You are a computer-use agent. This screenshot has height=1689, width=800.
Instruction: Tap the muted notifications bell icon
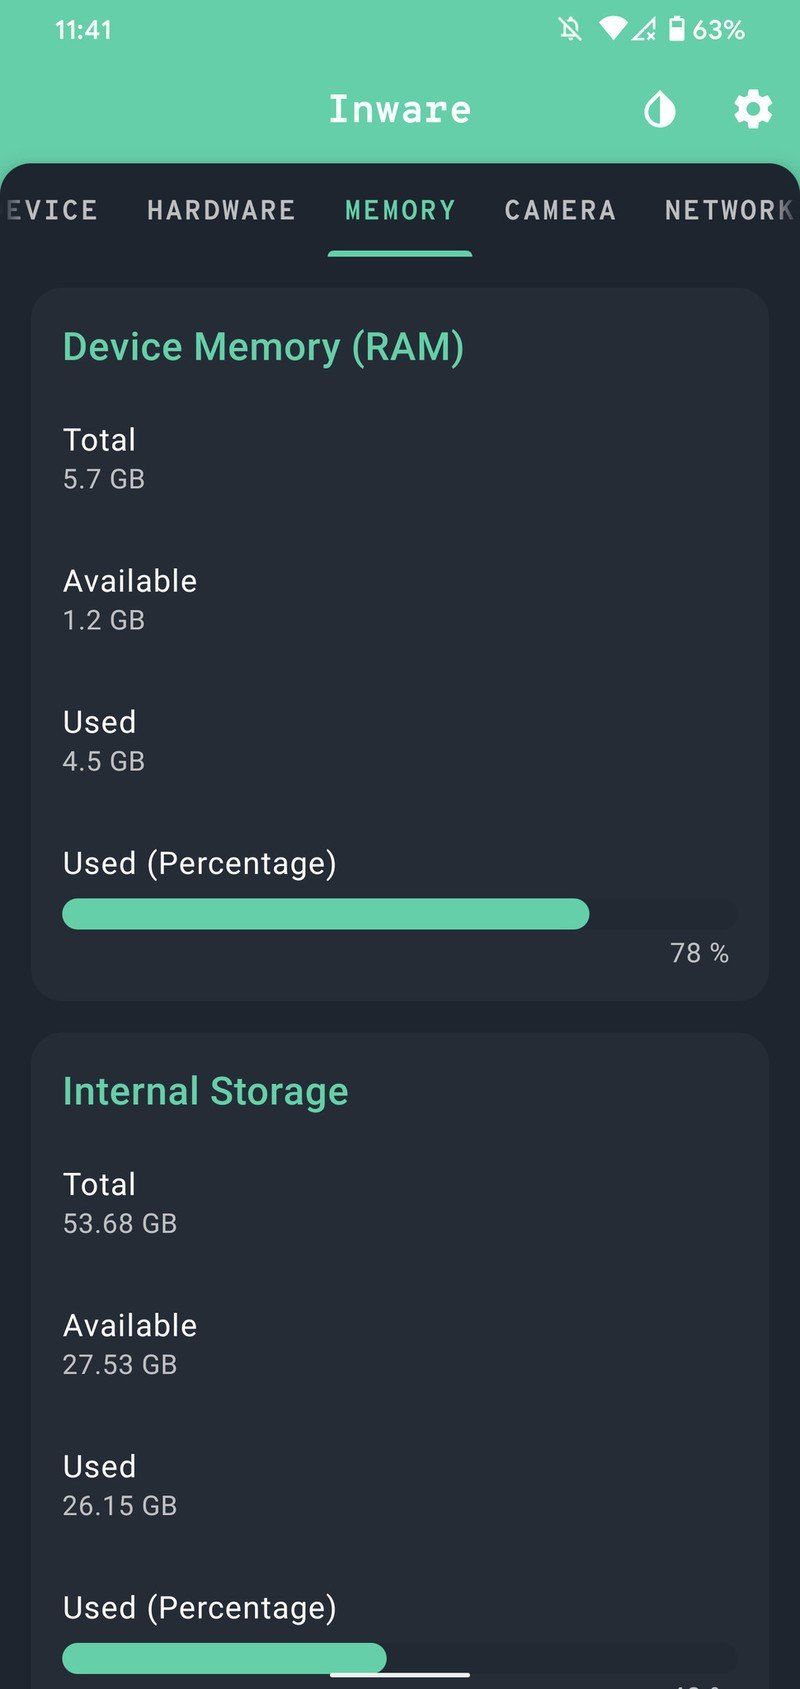[x=570, y=29]
